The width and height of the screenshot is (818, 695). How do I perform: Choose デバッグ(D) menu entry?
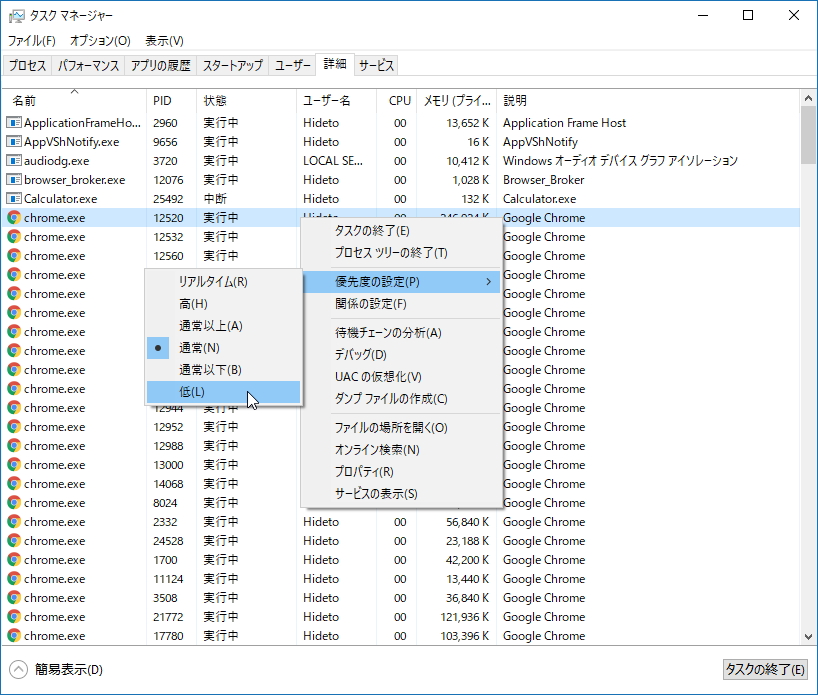[401, 355]
